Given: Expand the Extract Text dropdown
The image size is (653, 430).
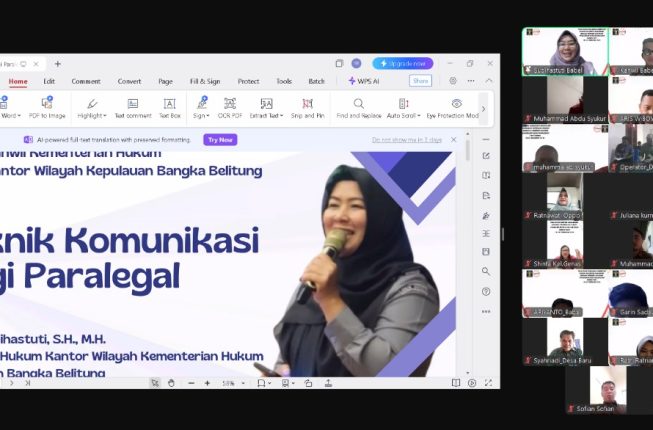Looking at the screenshot, I should 266,108.
